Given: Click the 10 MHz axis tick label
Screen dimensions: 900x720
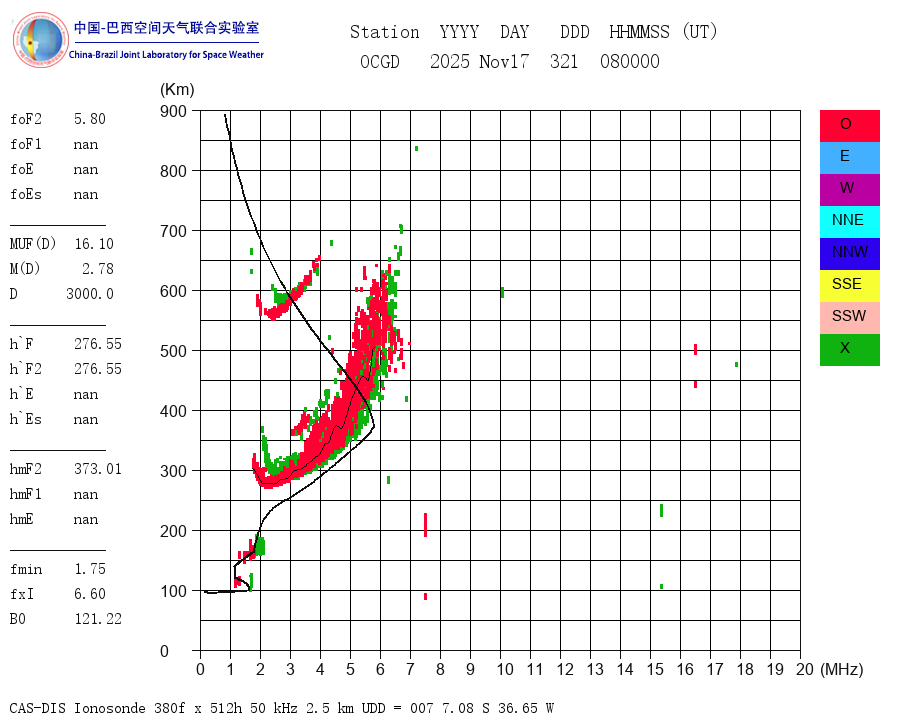Looking at the screenshot, I should click(x=505, y=669).
